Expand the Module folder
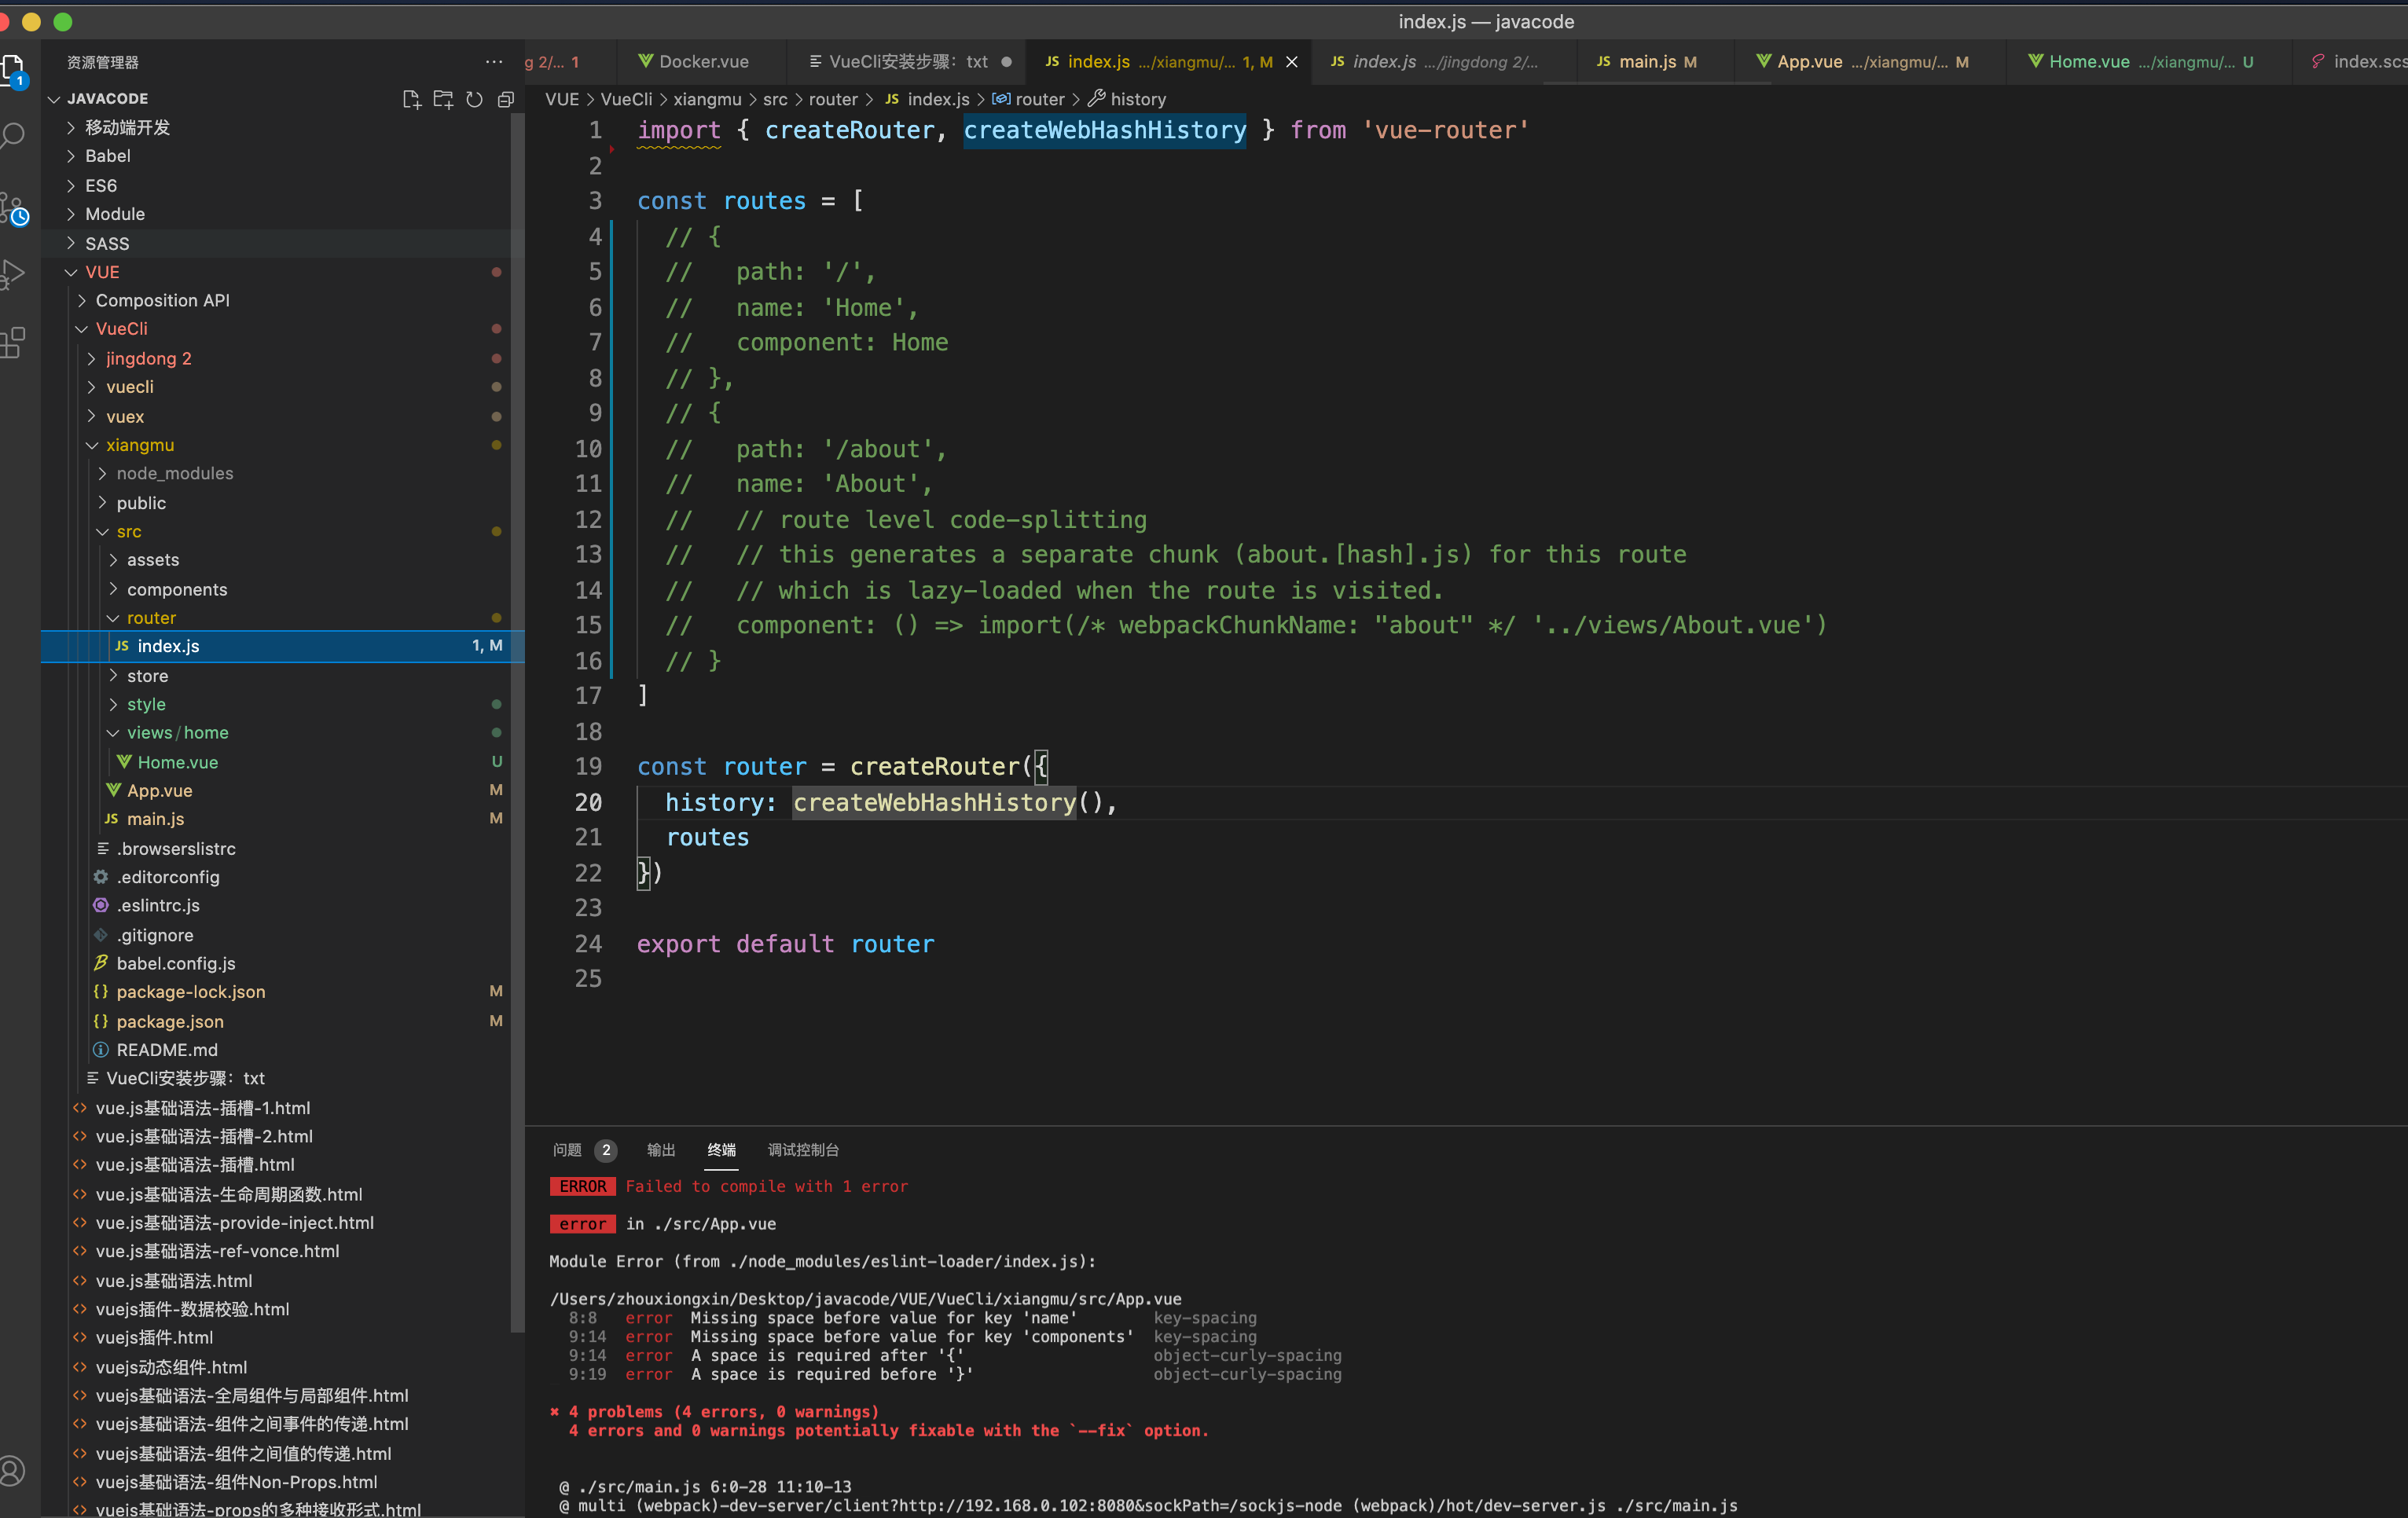2408x1518 pixels. 71,214
